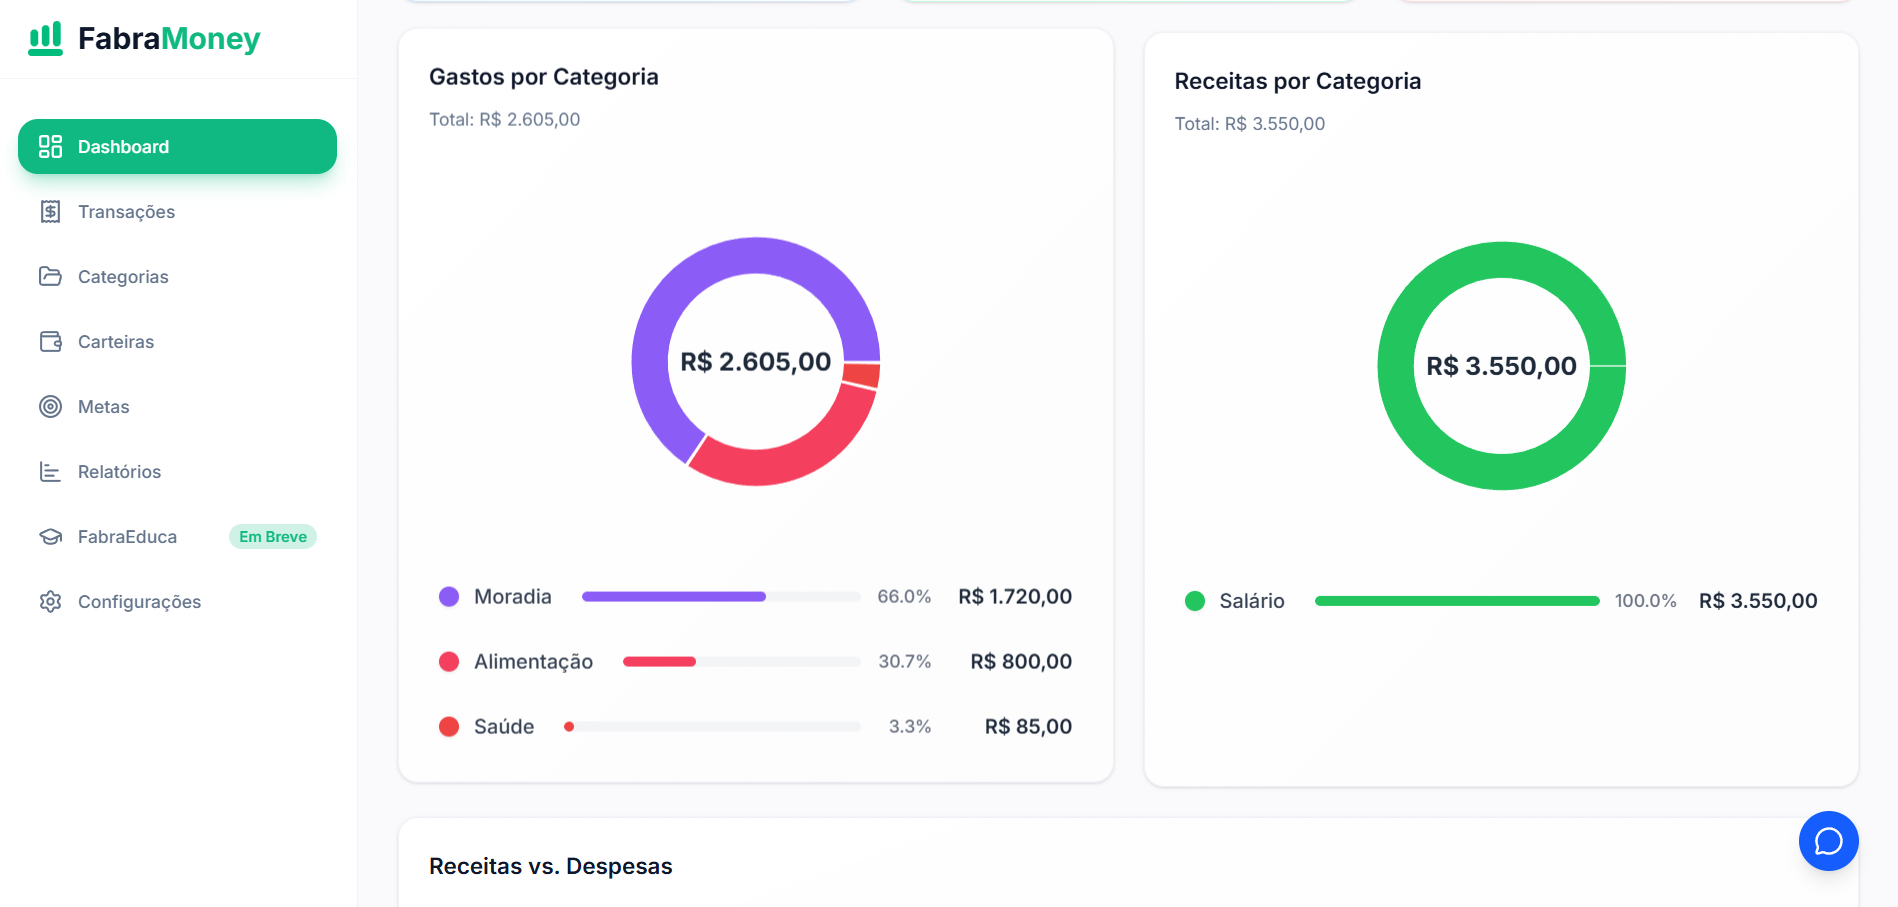Click the Transações receipt icon
Viewport: 1898px width, 907px height.
50,212
